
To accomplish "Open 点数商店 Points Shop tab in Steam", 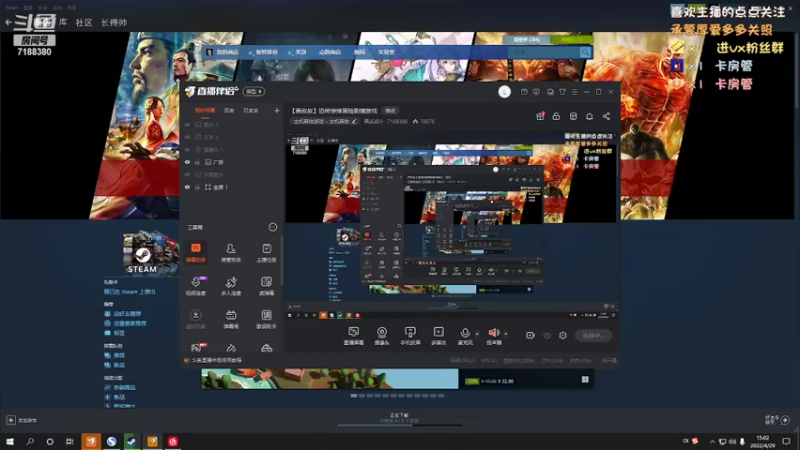I will tap(330, 52).
